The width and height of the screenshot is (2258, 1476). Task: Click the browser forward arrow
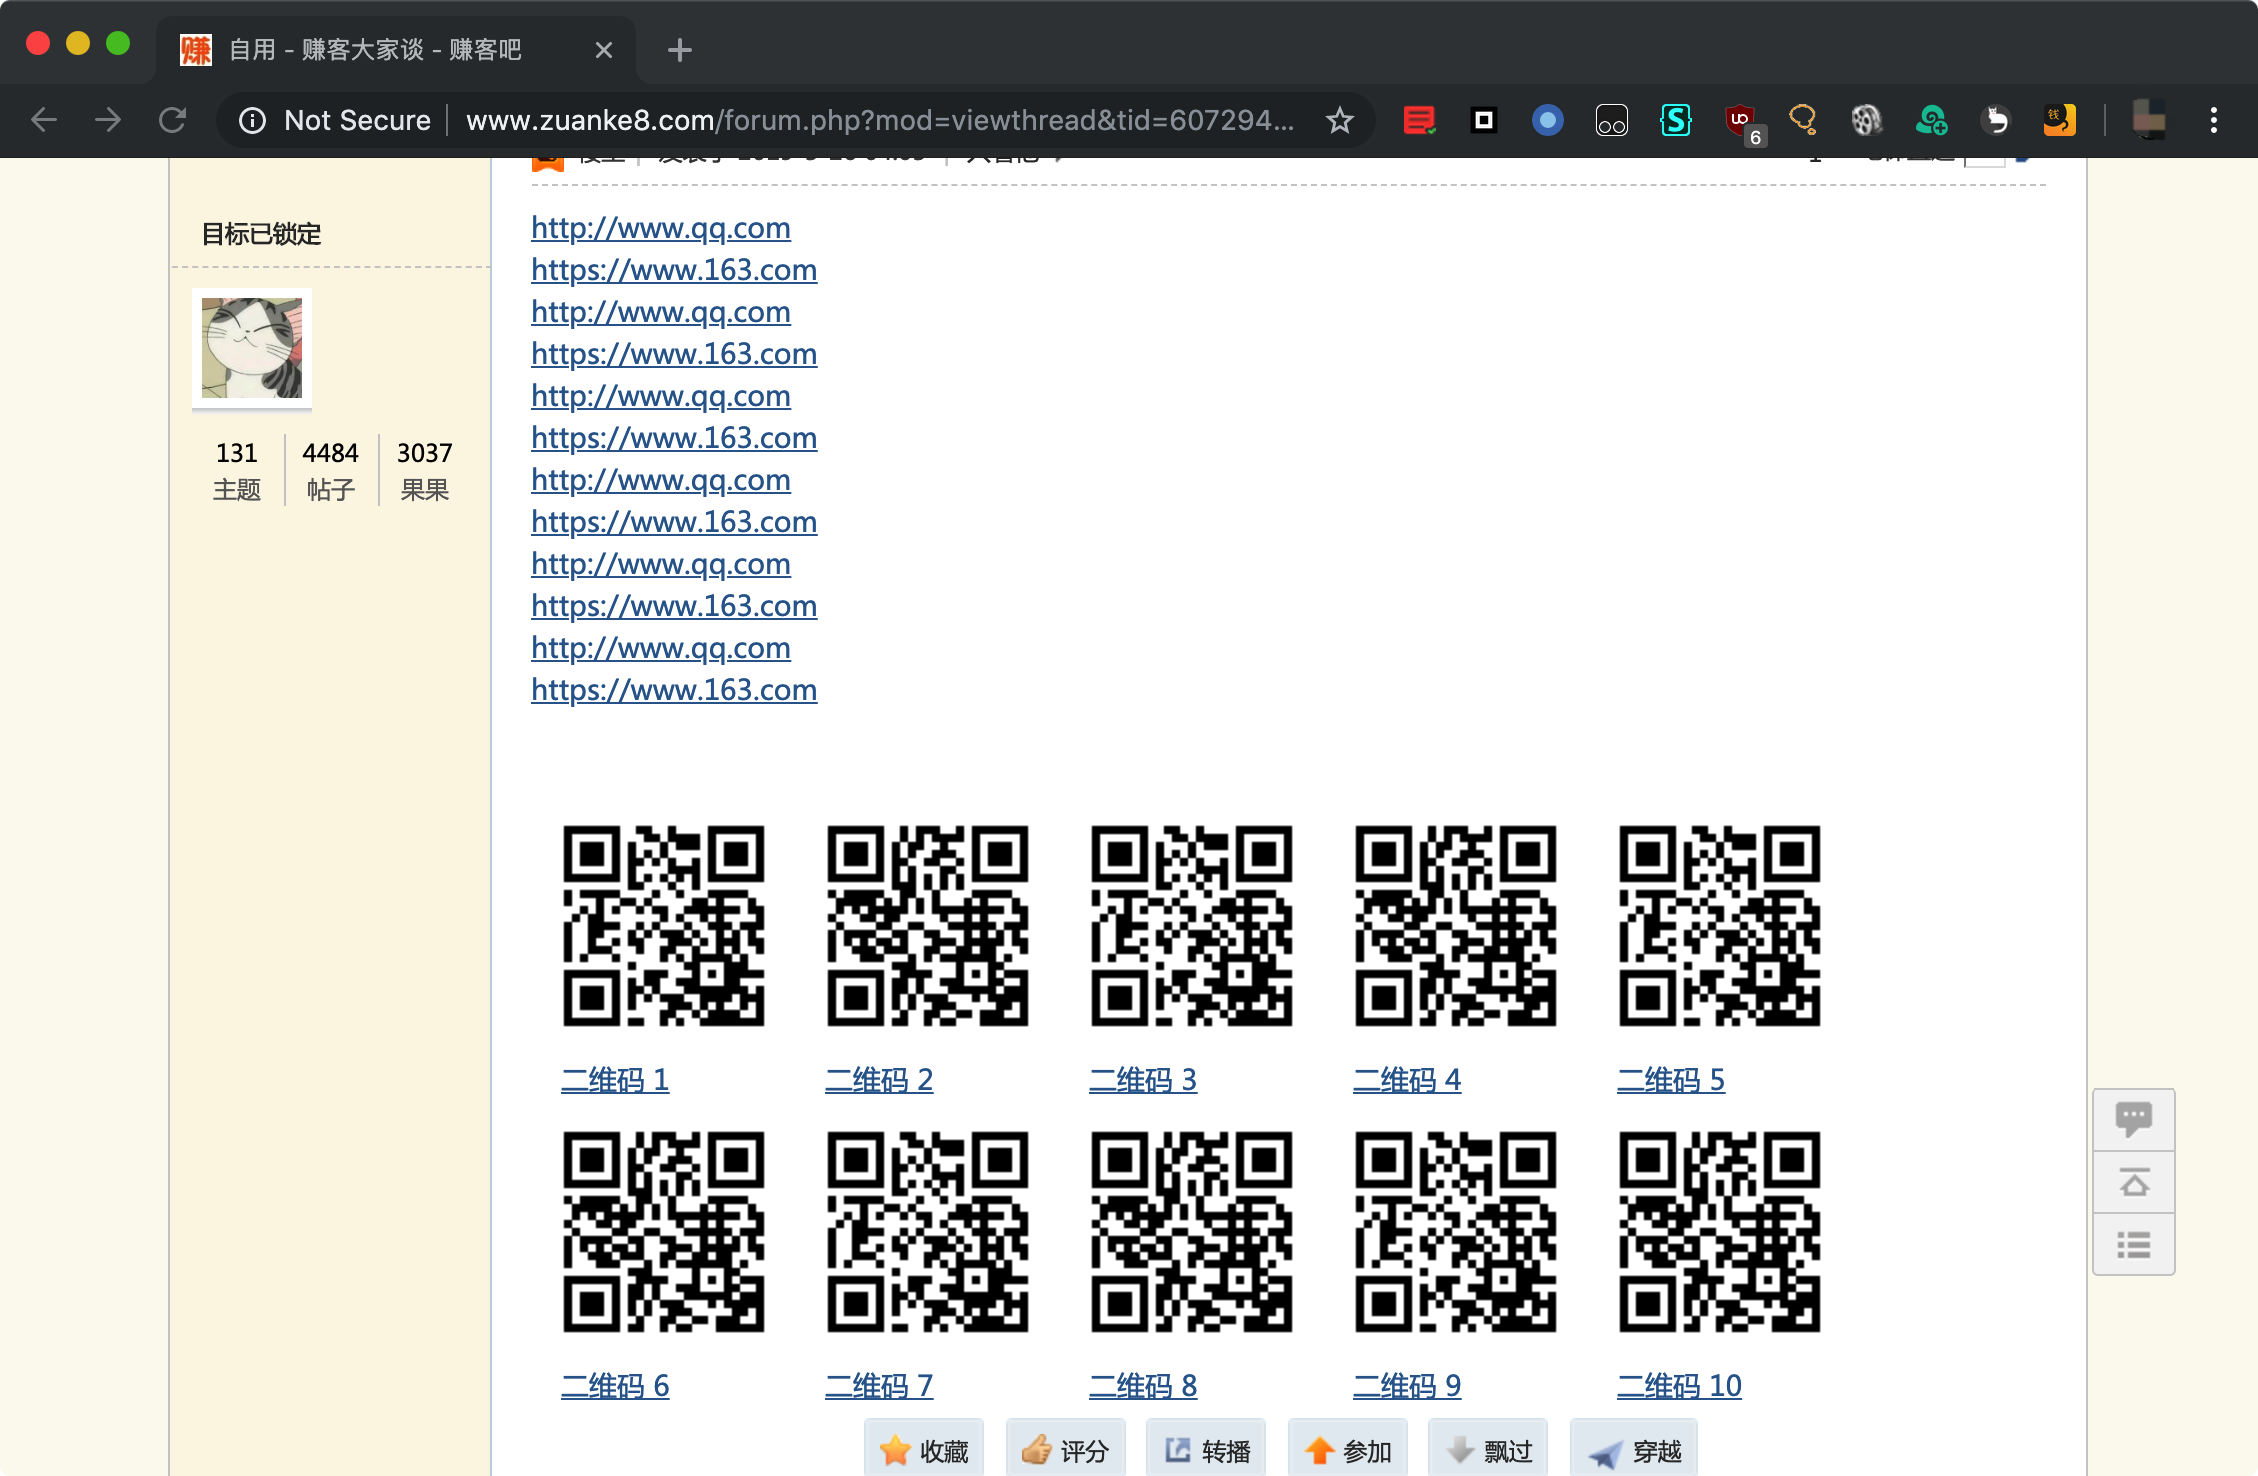point(108,120)
